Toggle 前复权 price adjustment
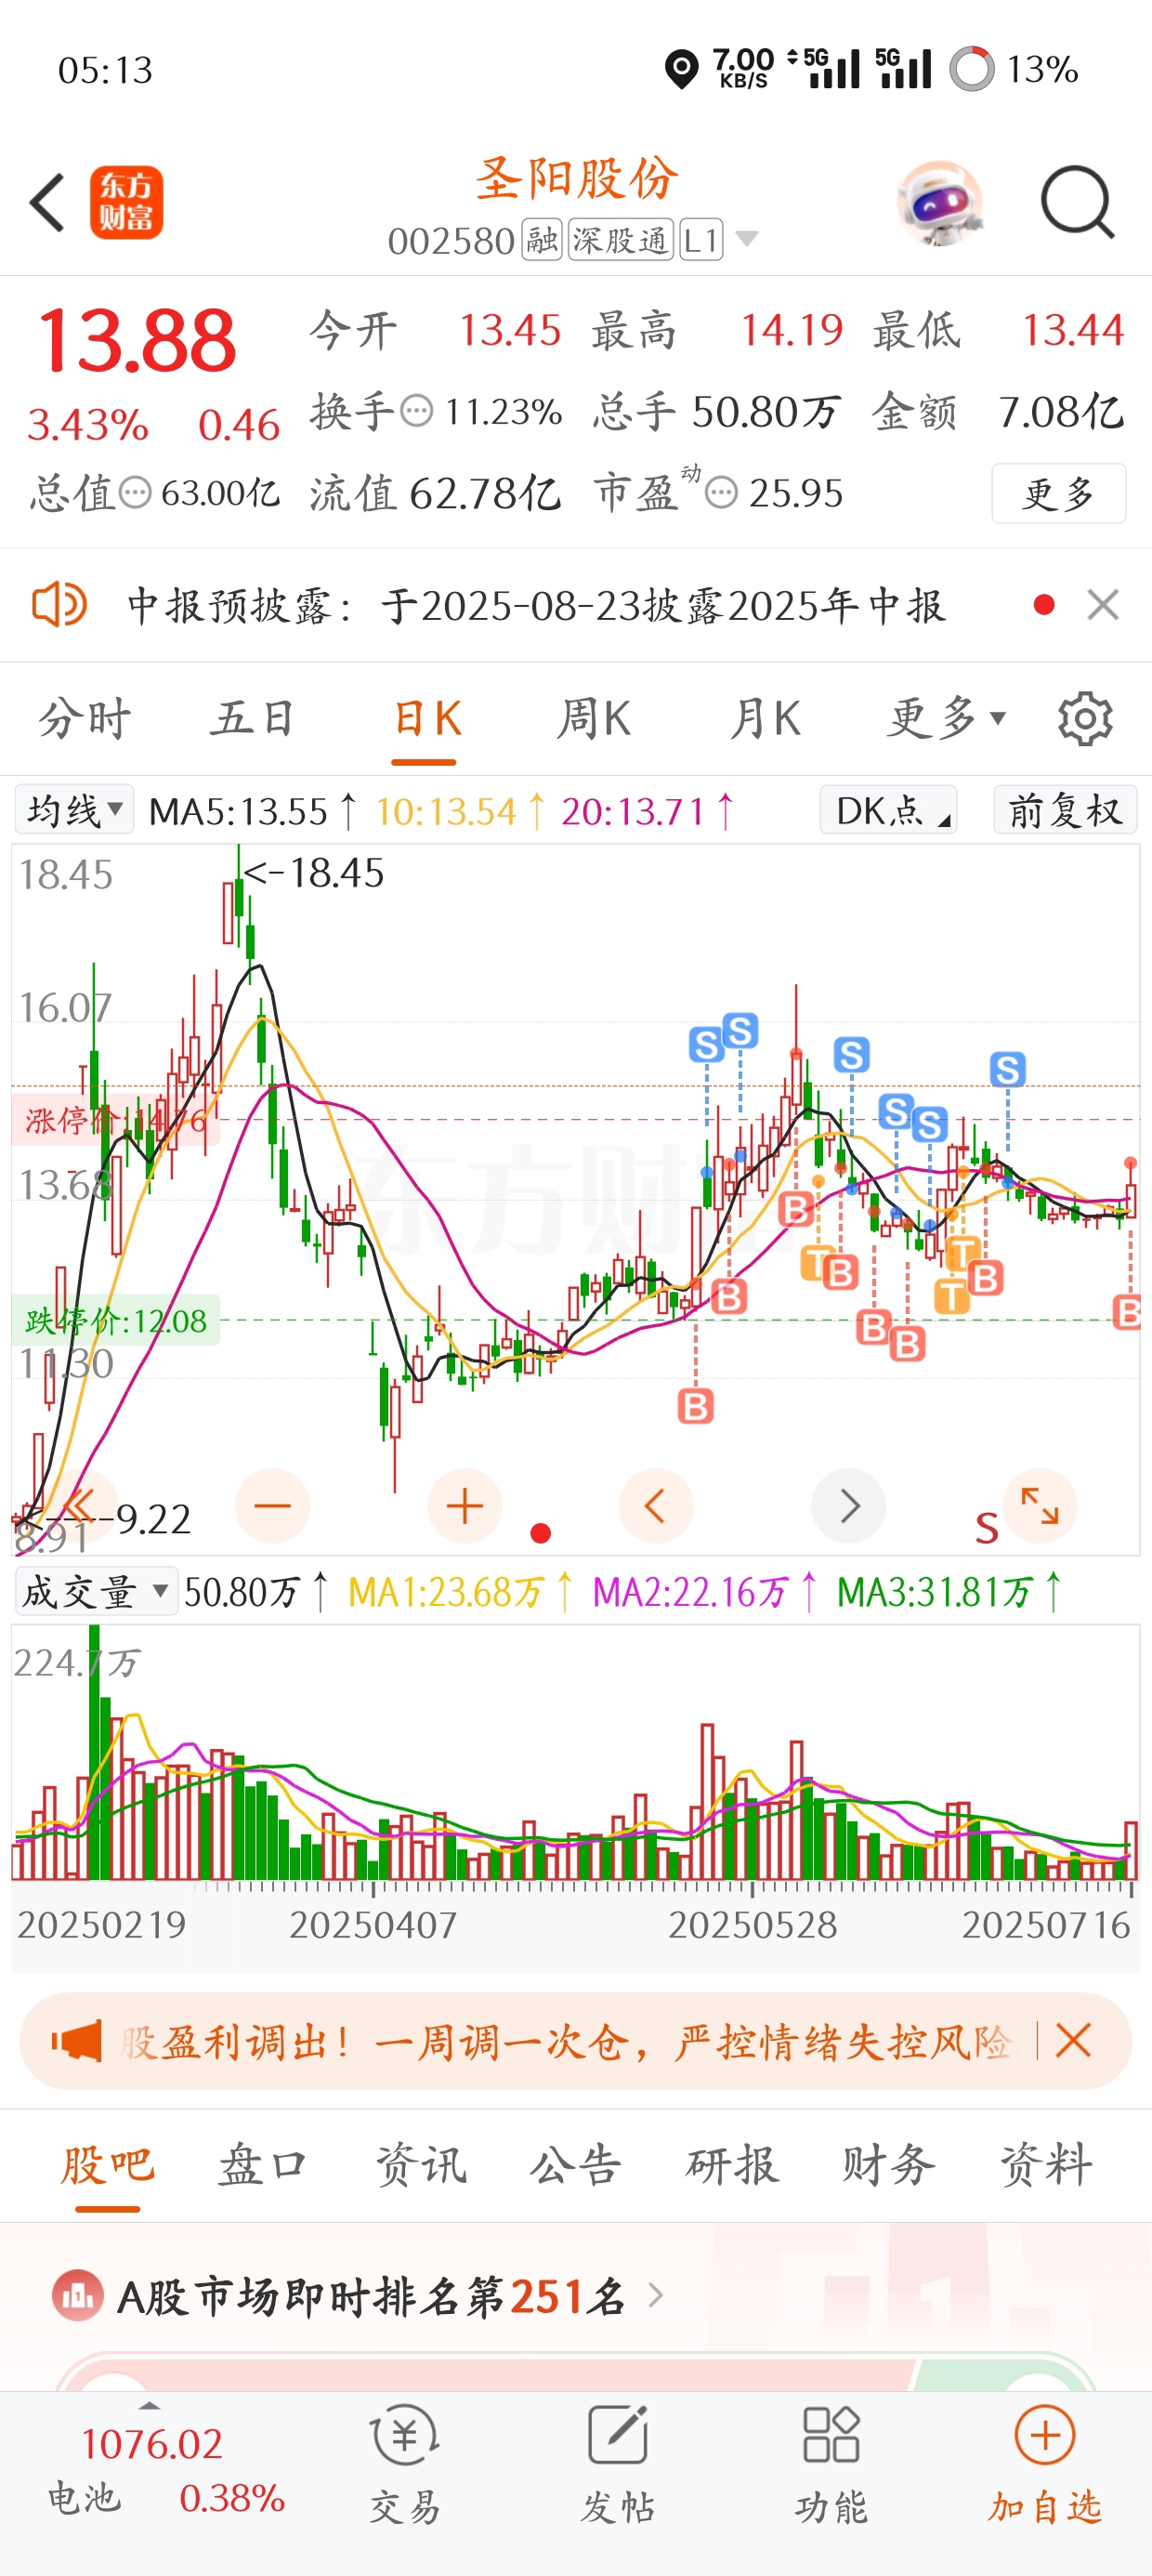Screen dimensions: 1152x2576 (x=1065, y=810)
